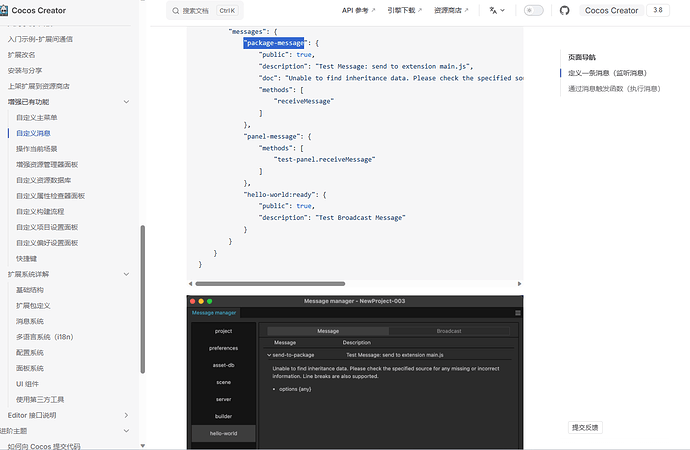Screen dimensions: 690x450
Task: Open UI 组件 page
Action: 27,384
